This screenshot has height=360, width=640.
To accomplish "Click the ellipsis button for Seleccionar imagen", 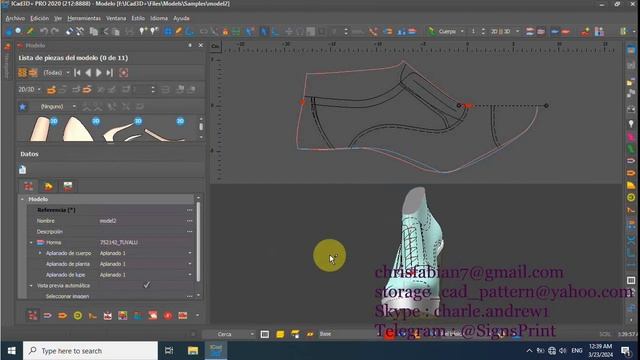I will coord(189,296).
